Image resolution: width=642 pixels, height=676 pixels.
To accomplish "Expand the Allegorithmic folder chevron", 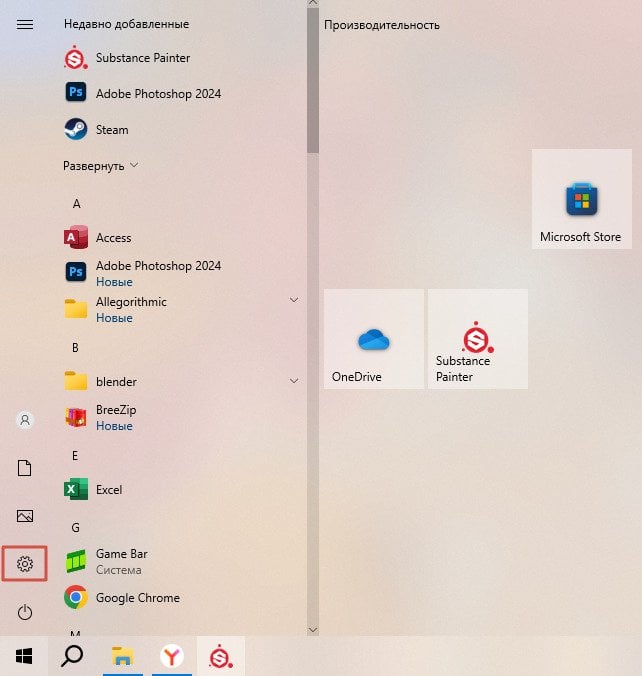I will (x=294, y=300).
